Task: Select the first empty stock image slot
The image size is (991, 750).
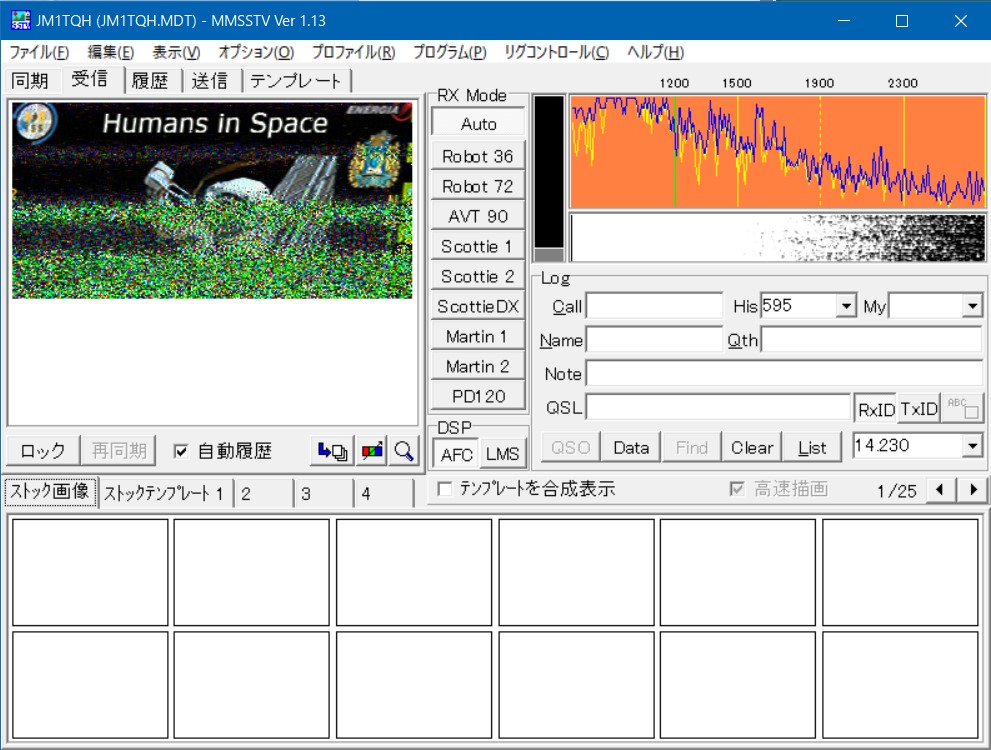Action: [90, 572]
